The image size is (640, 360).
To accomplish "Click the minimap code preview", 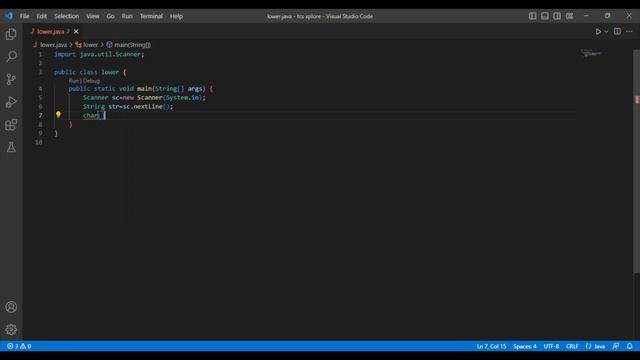I will coord(591,53).
